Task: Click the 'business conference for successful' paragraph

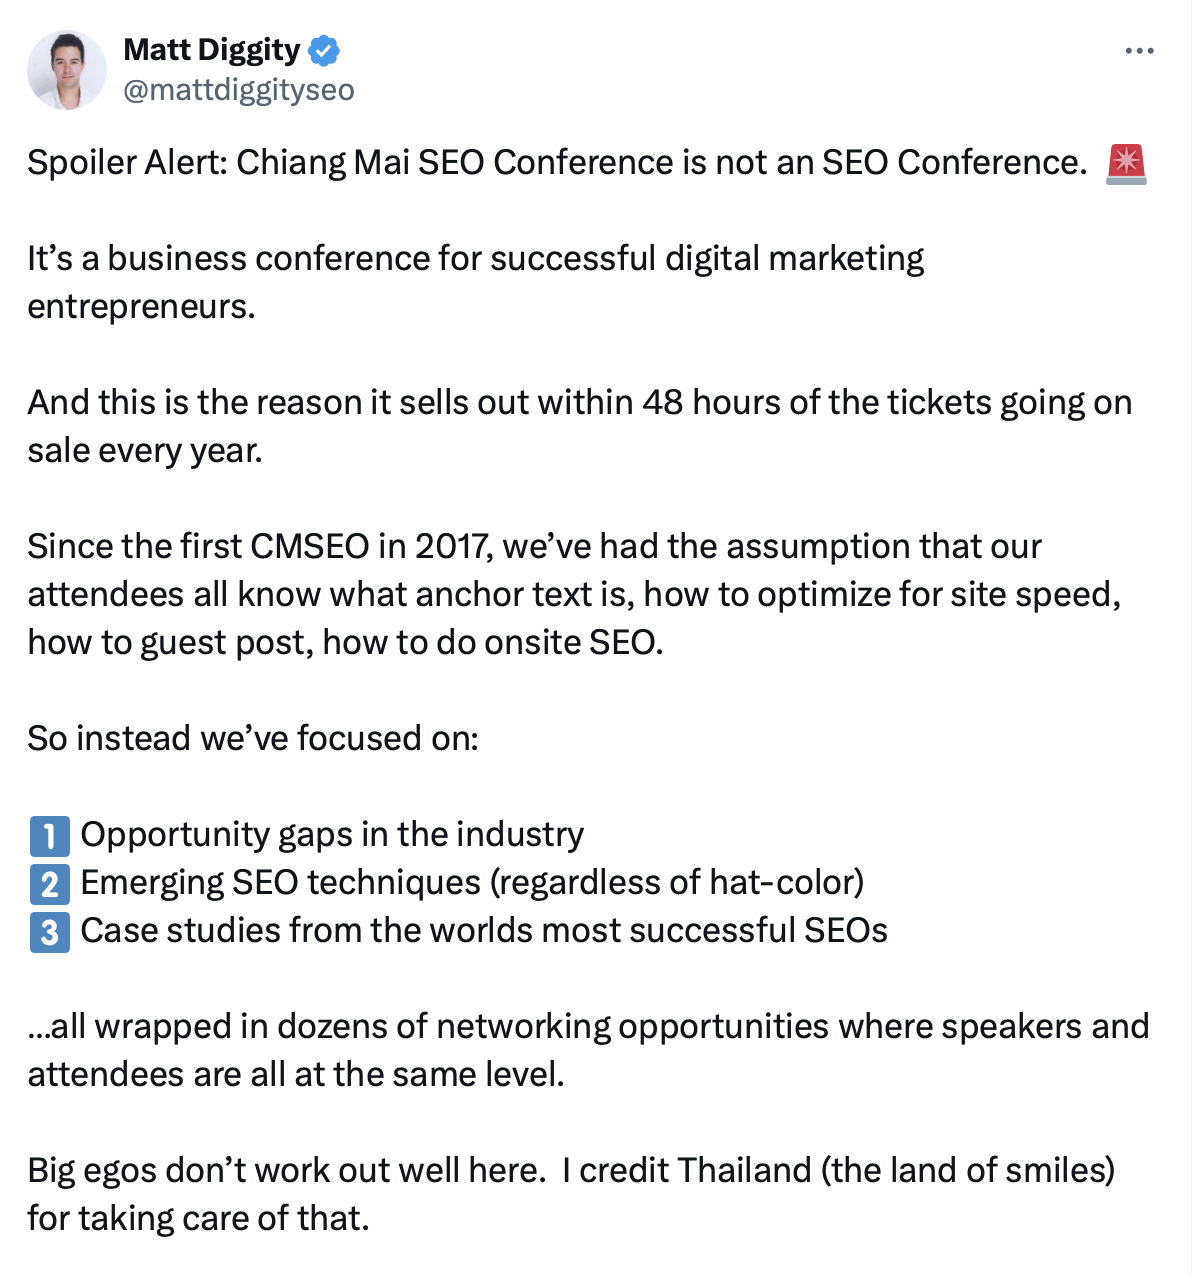Action: pos(476,282)
